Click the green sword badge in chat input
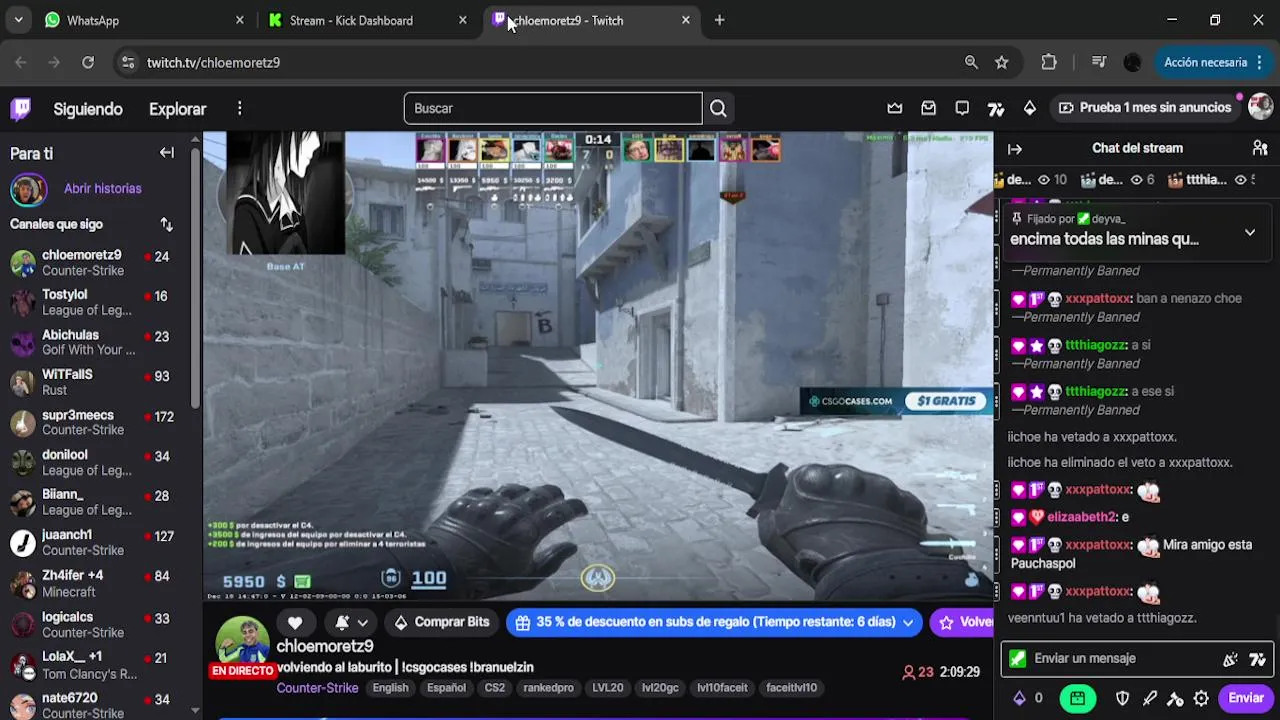Image resolution: width=1280 pixels, height=720 pixels. [1018, 659]
